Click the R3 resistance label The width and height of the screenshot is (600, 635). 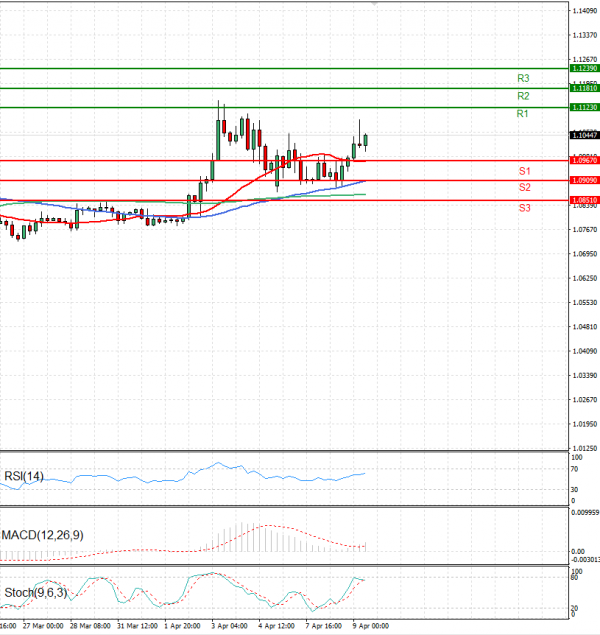[523, 78]
